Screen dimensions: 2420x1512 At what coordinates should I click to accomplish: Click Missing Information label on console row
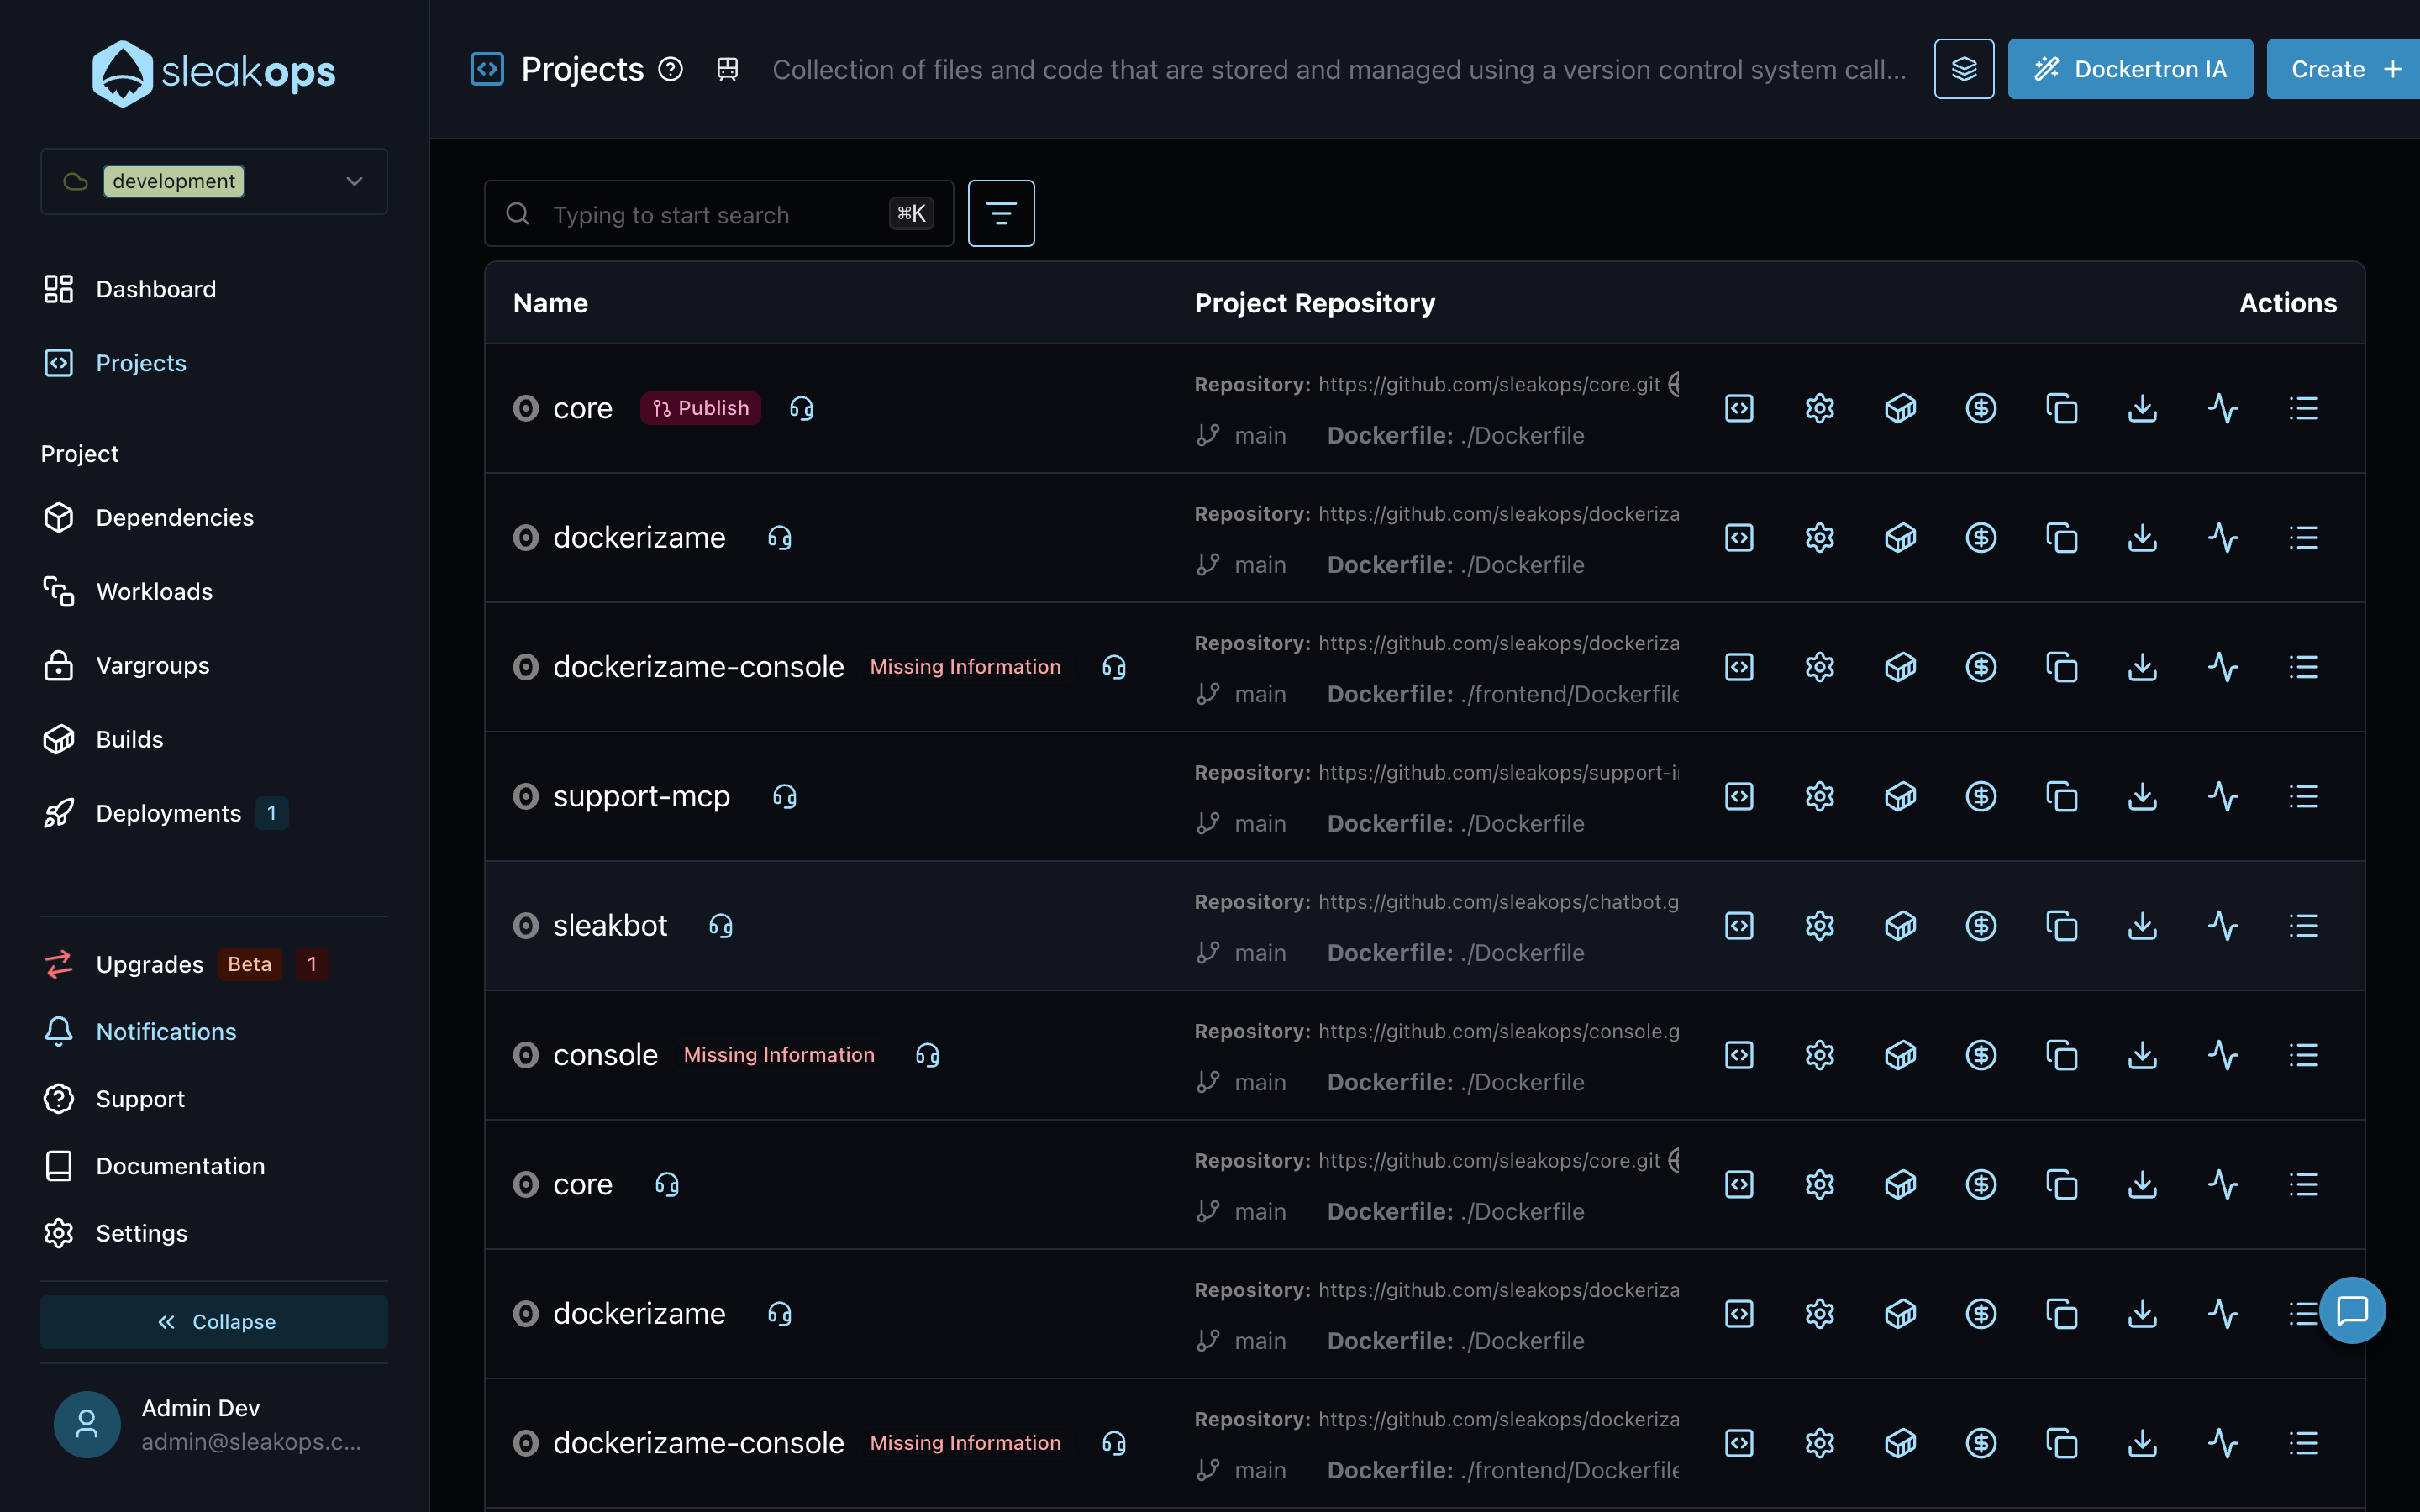coord(779,1055)
